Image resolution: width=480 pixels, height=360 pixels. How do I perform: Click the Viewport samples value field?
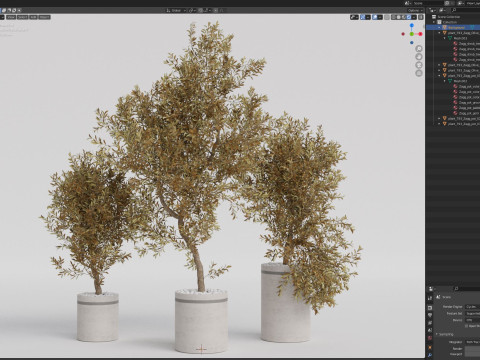click(x=473, y=354)
